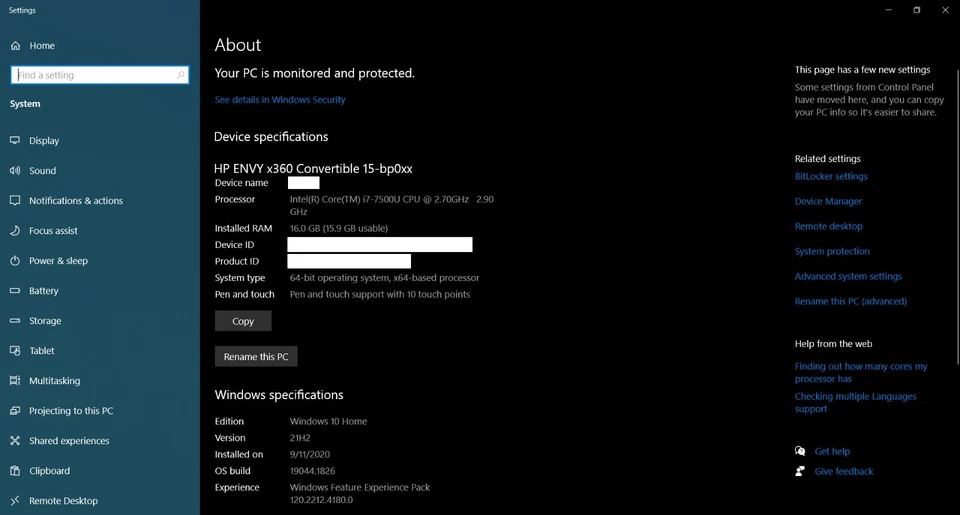Copy the device specifications
This screenshot has height=515, width=960.
click(x=243, y=321)
